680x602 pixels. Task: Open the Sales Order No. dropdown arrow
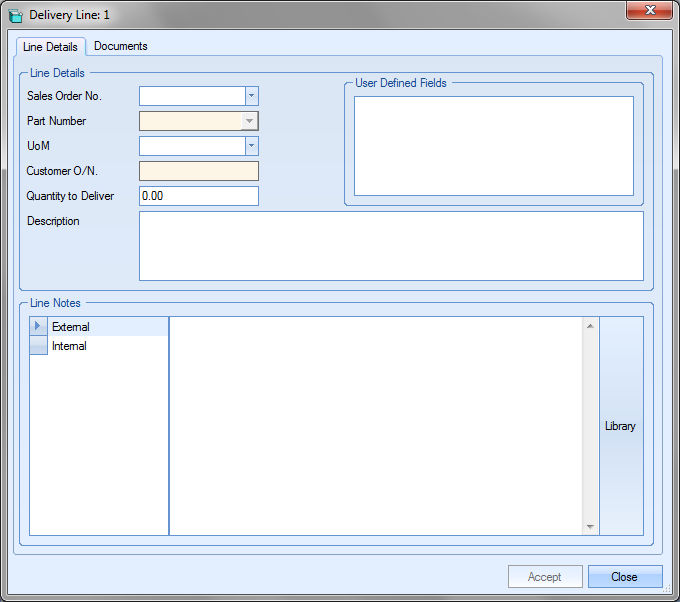coord(251,96)
